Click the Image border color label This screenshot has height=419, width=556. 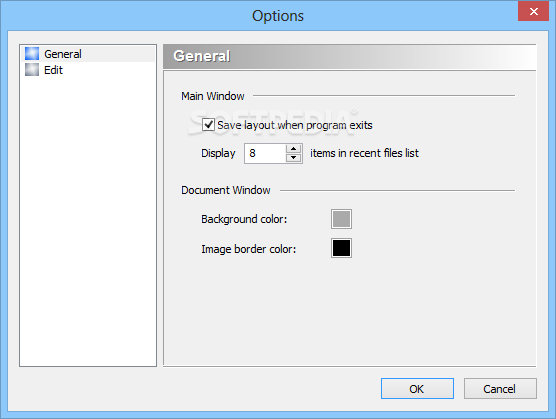249,249
